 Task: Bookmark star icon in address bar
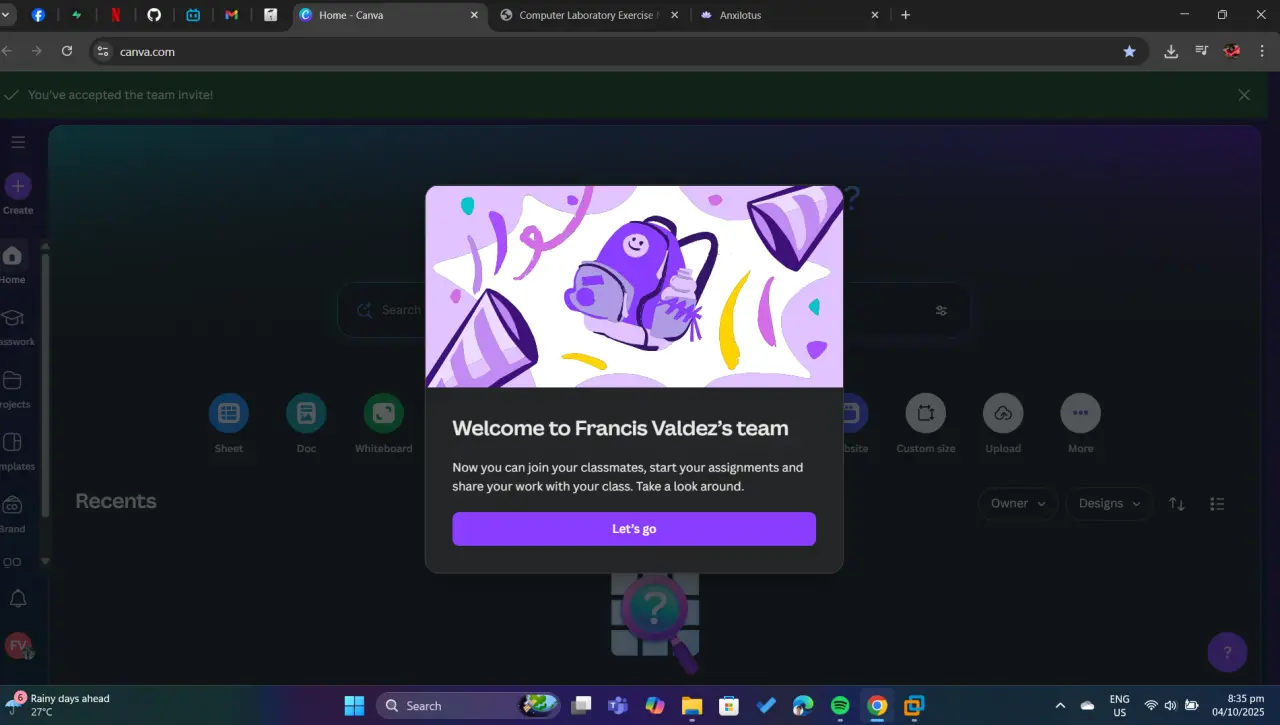pos(1129,51)
